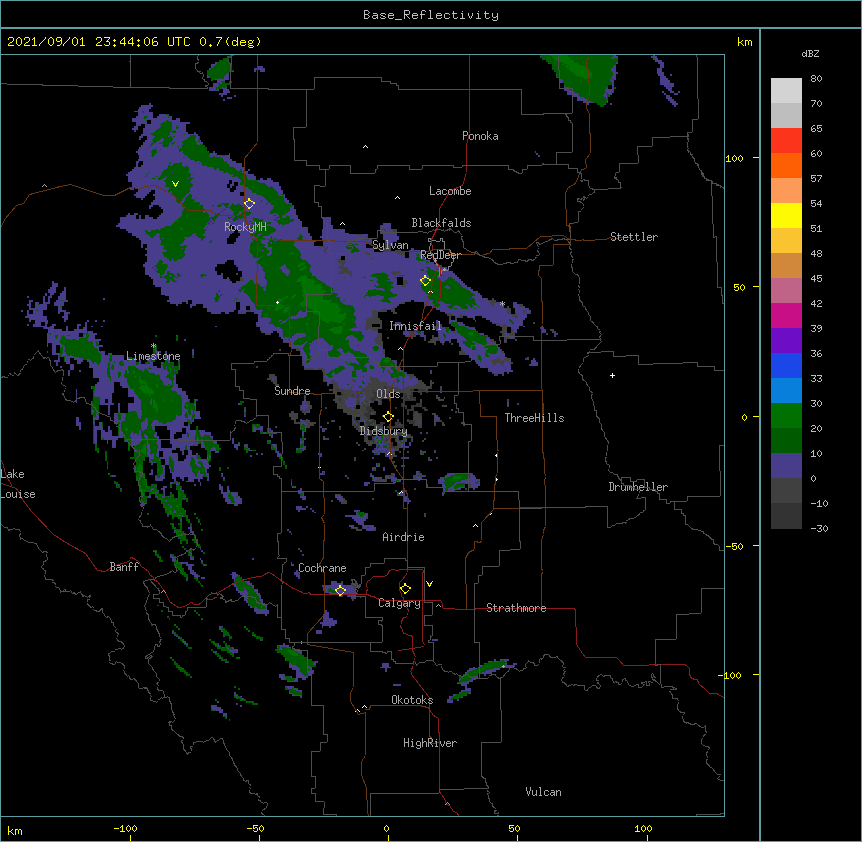Viewport: 862px width, 842px height.
Task: Select the red 60-65 dBZ legend swatch
Action: (786, 141)
